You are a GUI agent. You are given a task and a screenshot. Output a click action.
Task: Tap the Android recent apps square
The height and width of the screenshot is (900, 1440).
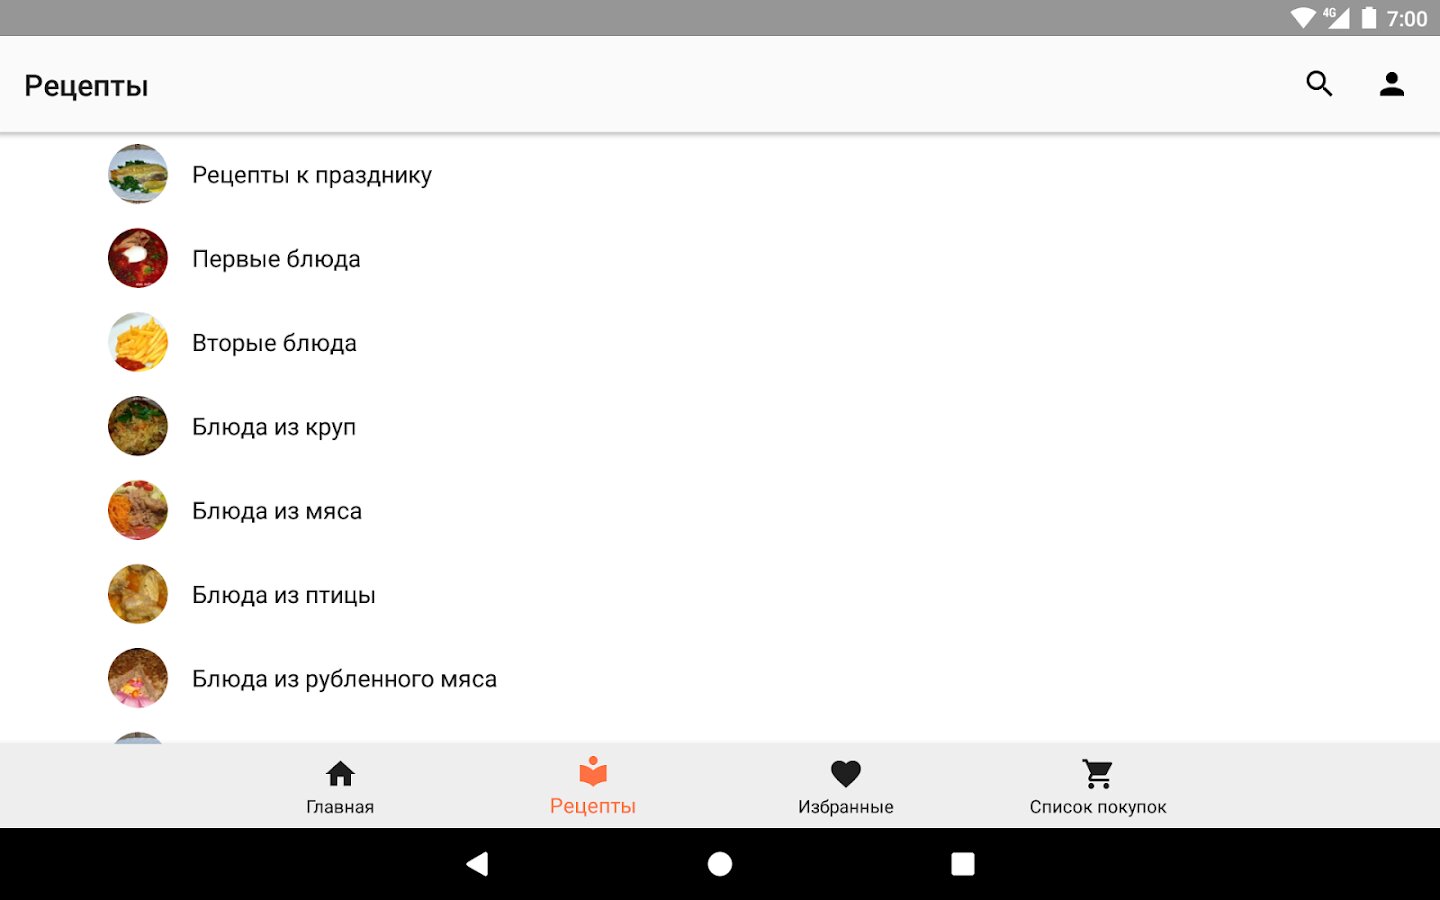pos(963,864)
